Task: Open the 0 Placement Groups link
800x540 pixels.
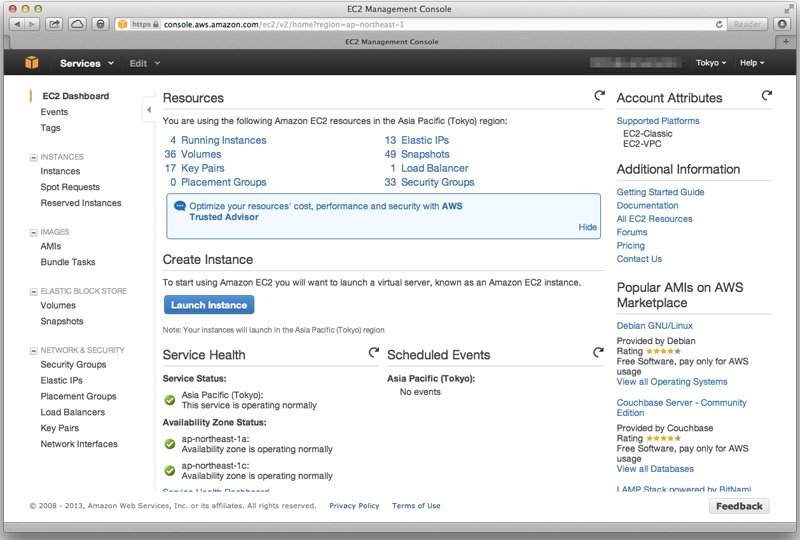Action: 218,182
